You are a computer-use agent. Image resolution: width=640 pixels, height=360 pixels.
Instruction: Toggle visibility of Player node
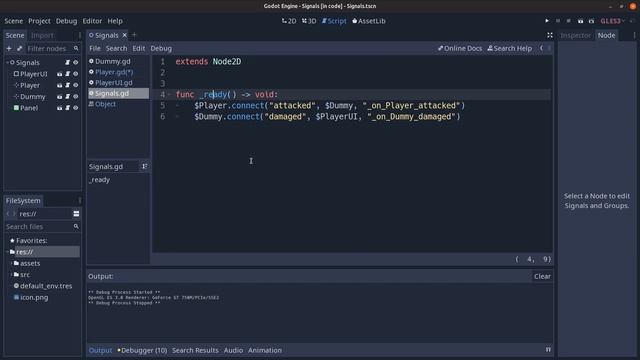click(76, 85)
